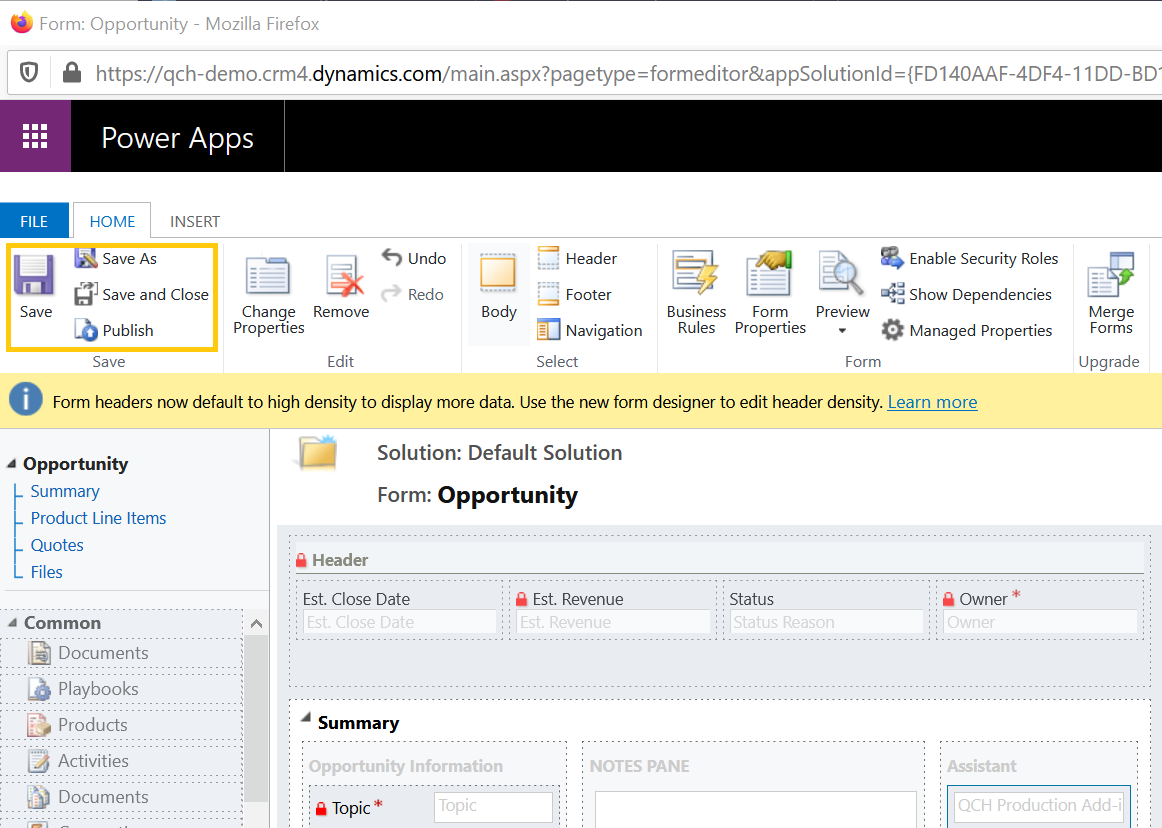Collapse the Summary tab section
Viewport: 1162px width, 828px height.
pos(305,718)
